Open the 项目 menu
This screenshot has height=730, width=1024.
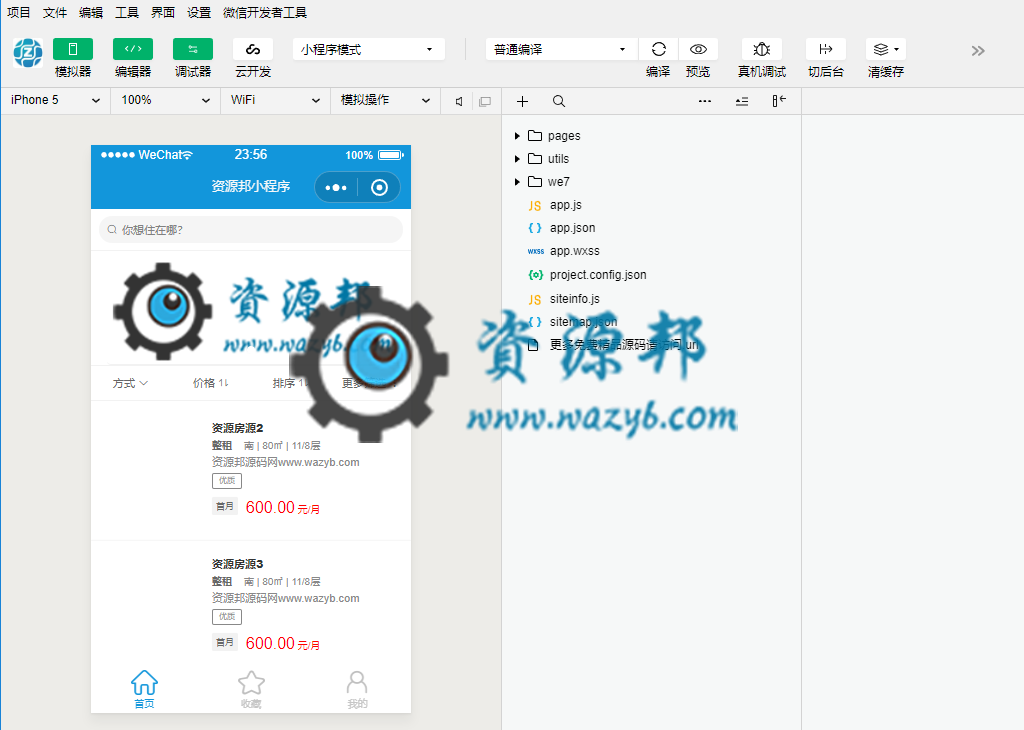pos(18,12)
